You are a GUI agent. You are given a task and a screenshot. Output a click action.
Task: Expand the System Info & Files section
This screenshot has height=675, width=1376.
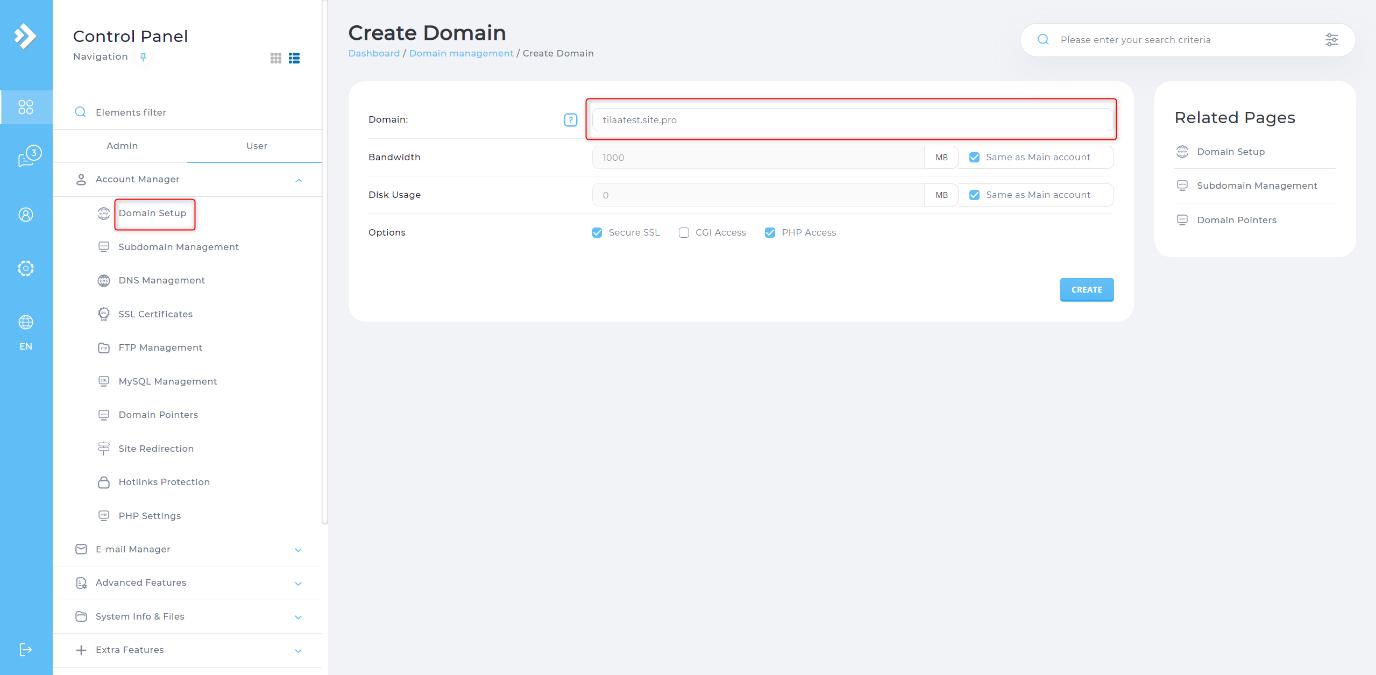298,617
